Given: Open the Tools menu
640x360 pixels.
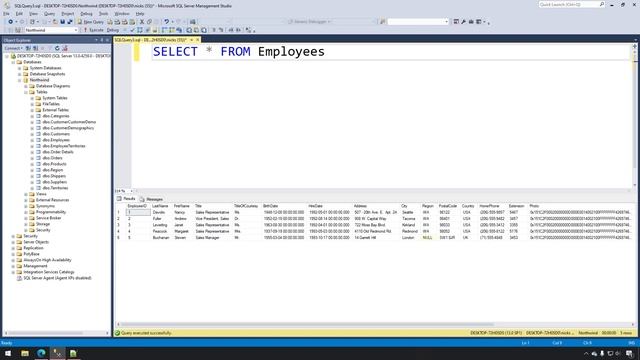Looking at the screenshot, I should [x=104, y=13].
